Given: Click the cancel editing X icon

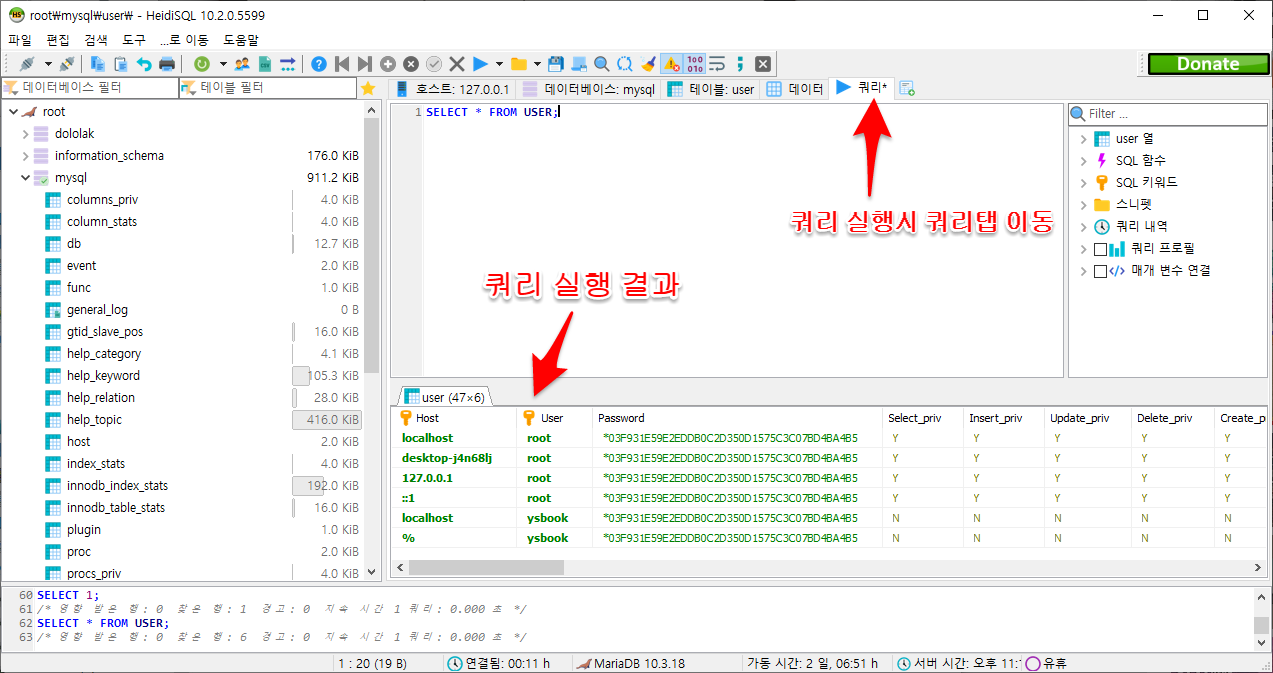Looking at the screenshot, I should [x=457, y=64].
